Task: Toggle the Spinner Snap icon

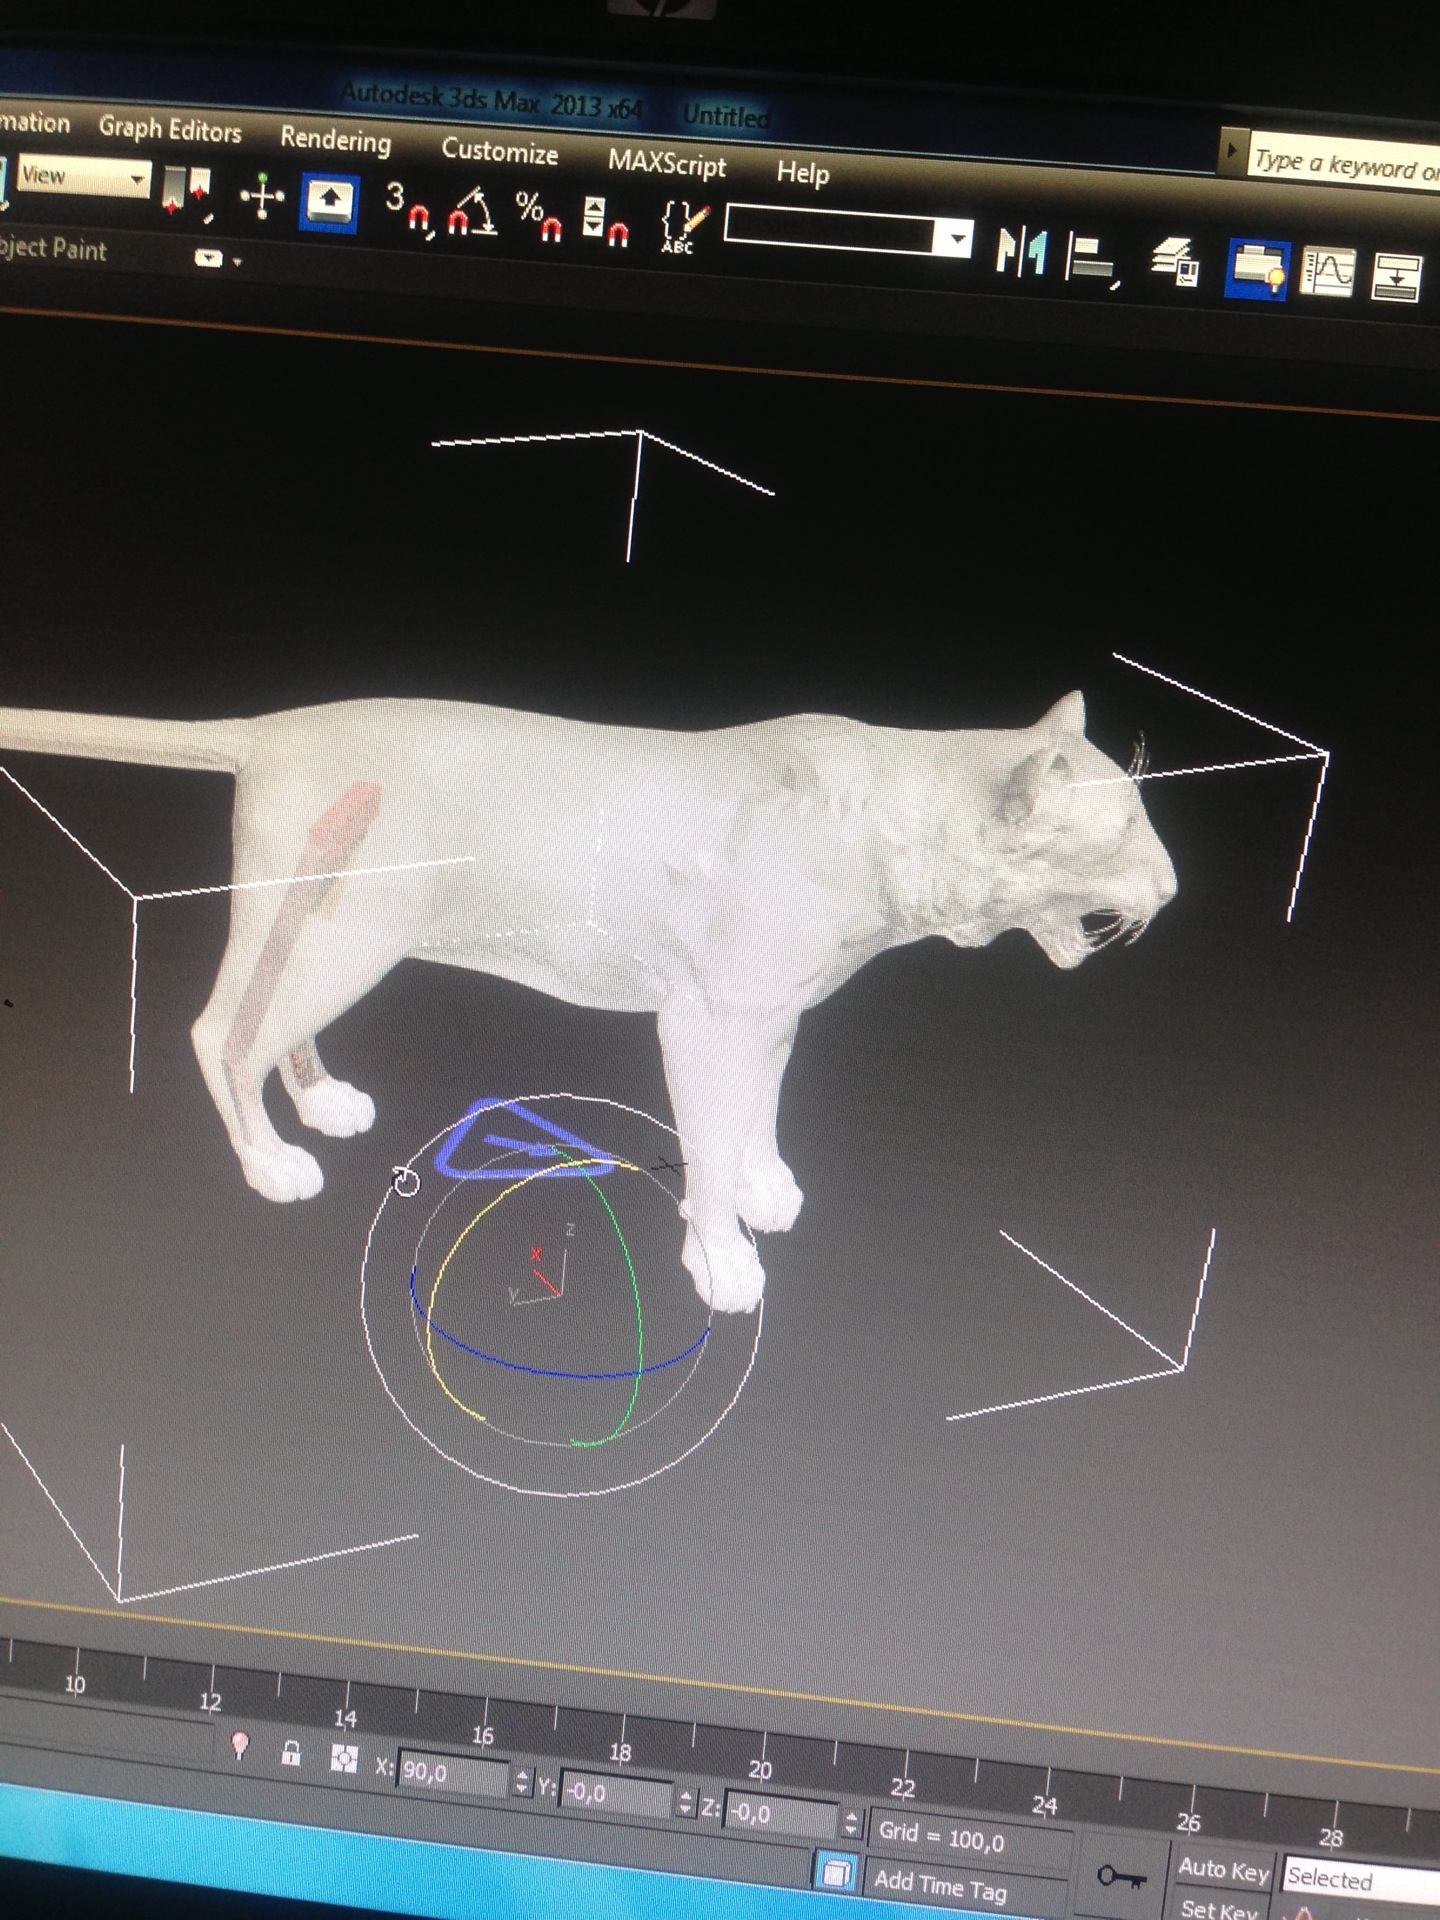Action: coord(605,221)
